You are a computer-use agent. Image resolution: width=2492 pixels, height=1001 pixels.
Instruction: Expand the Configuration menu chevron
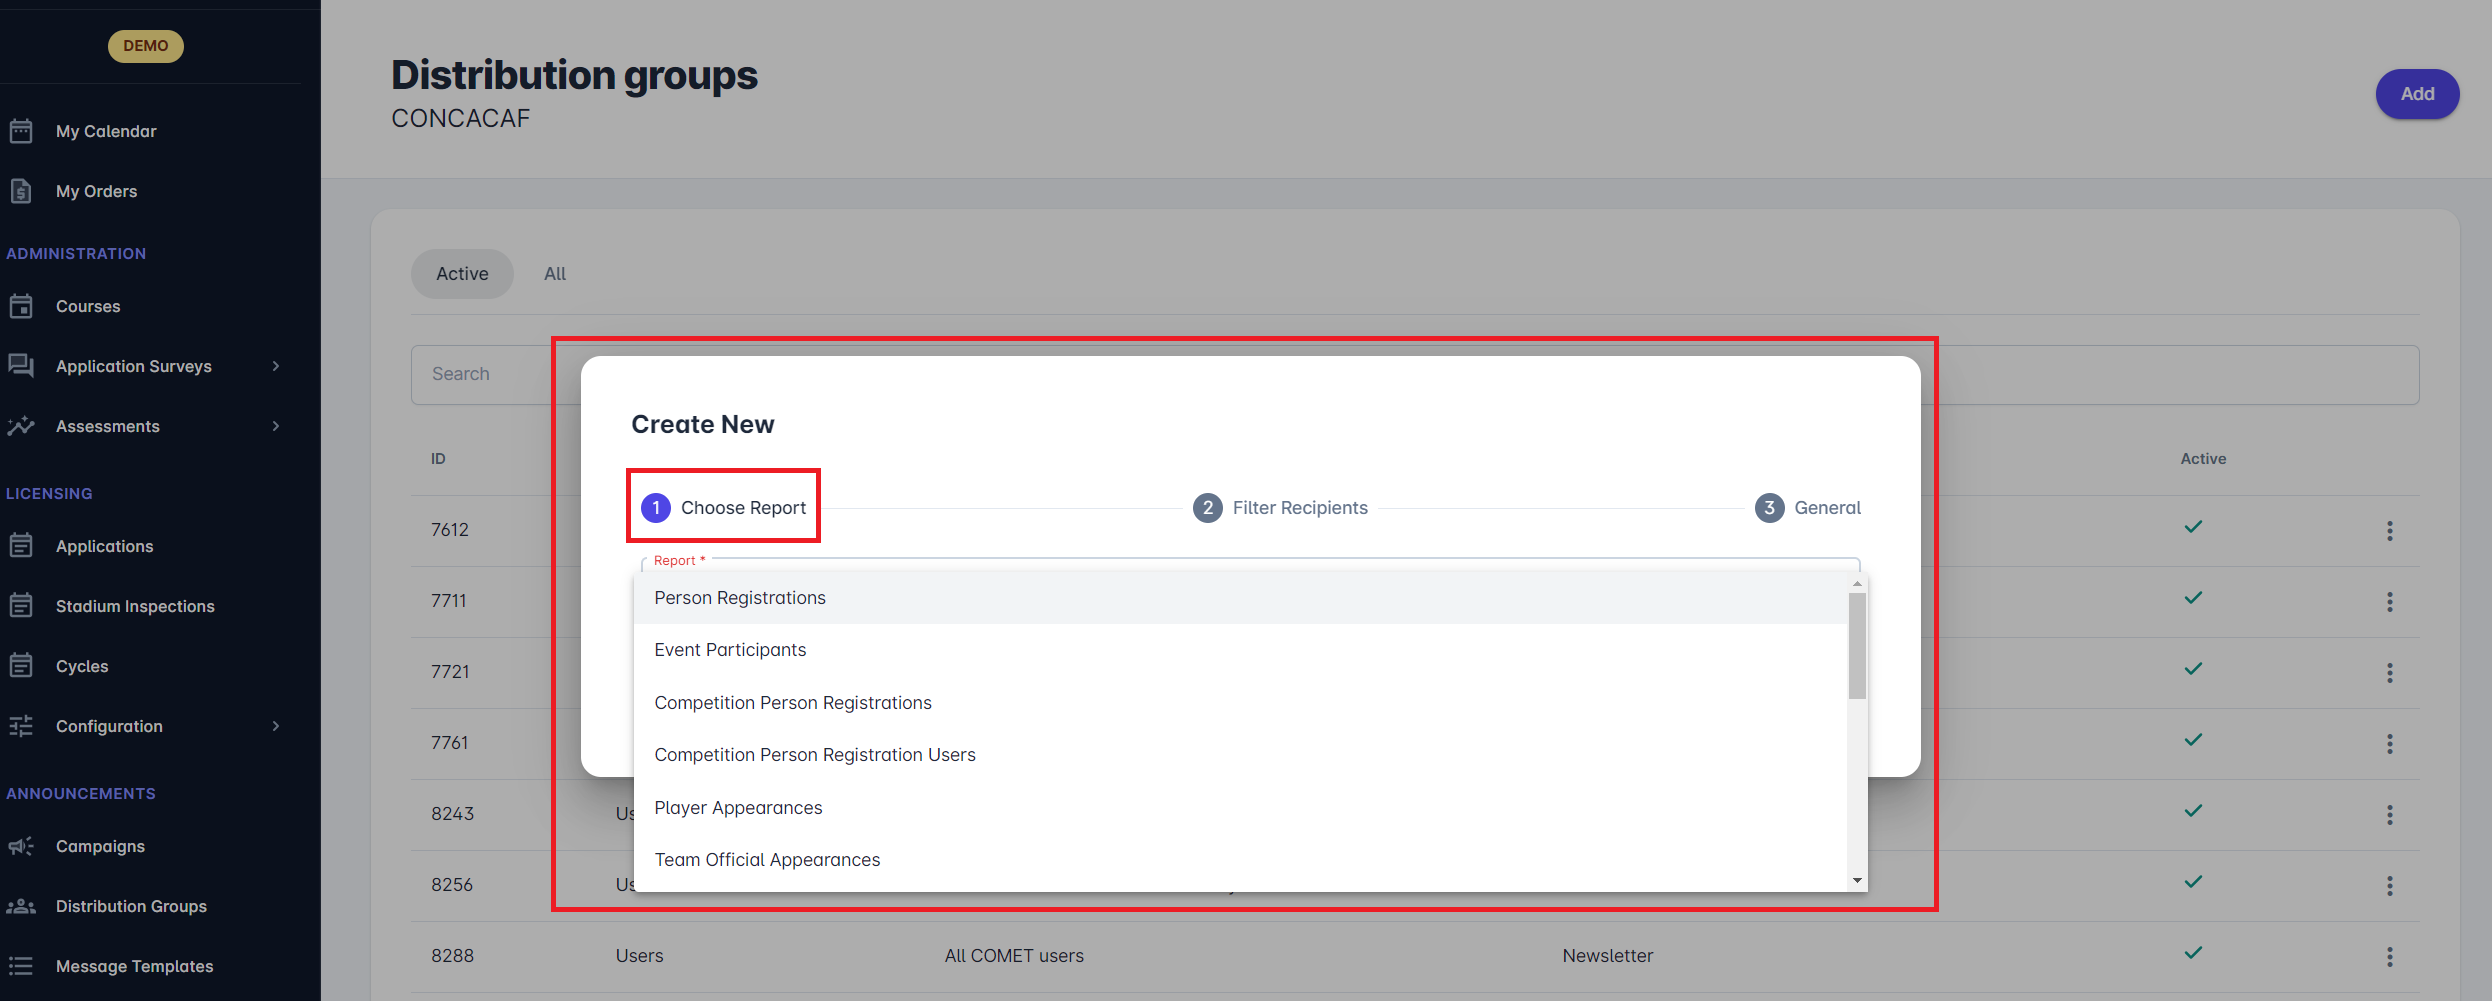tap(276, 726)
